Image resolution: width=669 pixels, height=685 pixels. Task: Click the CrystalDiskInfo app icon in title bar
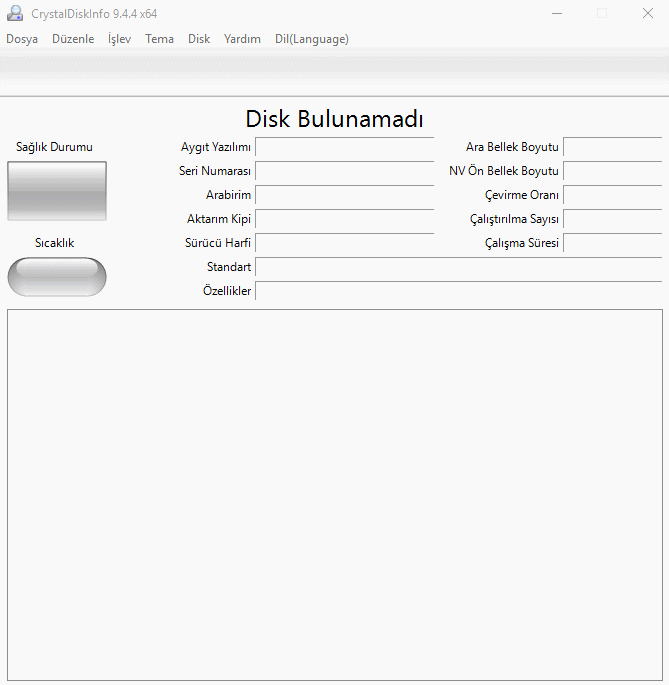pos(15,14)
